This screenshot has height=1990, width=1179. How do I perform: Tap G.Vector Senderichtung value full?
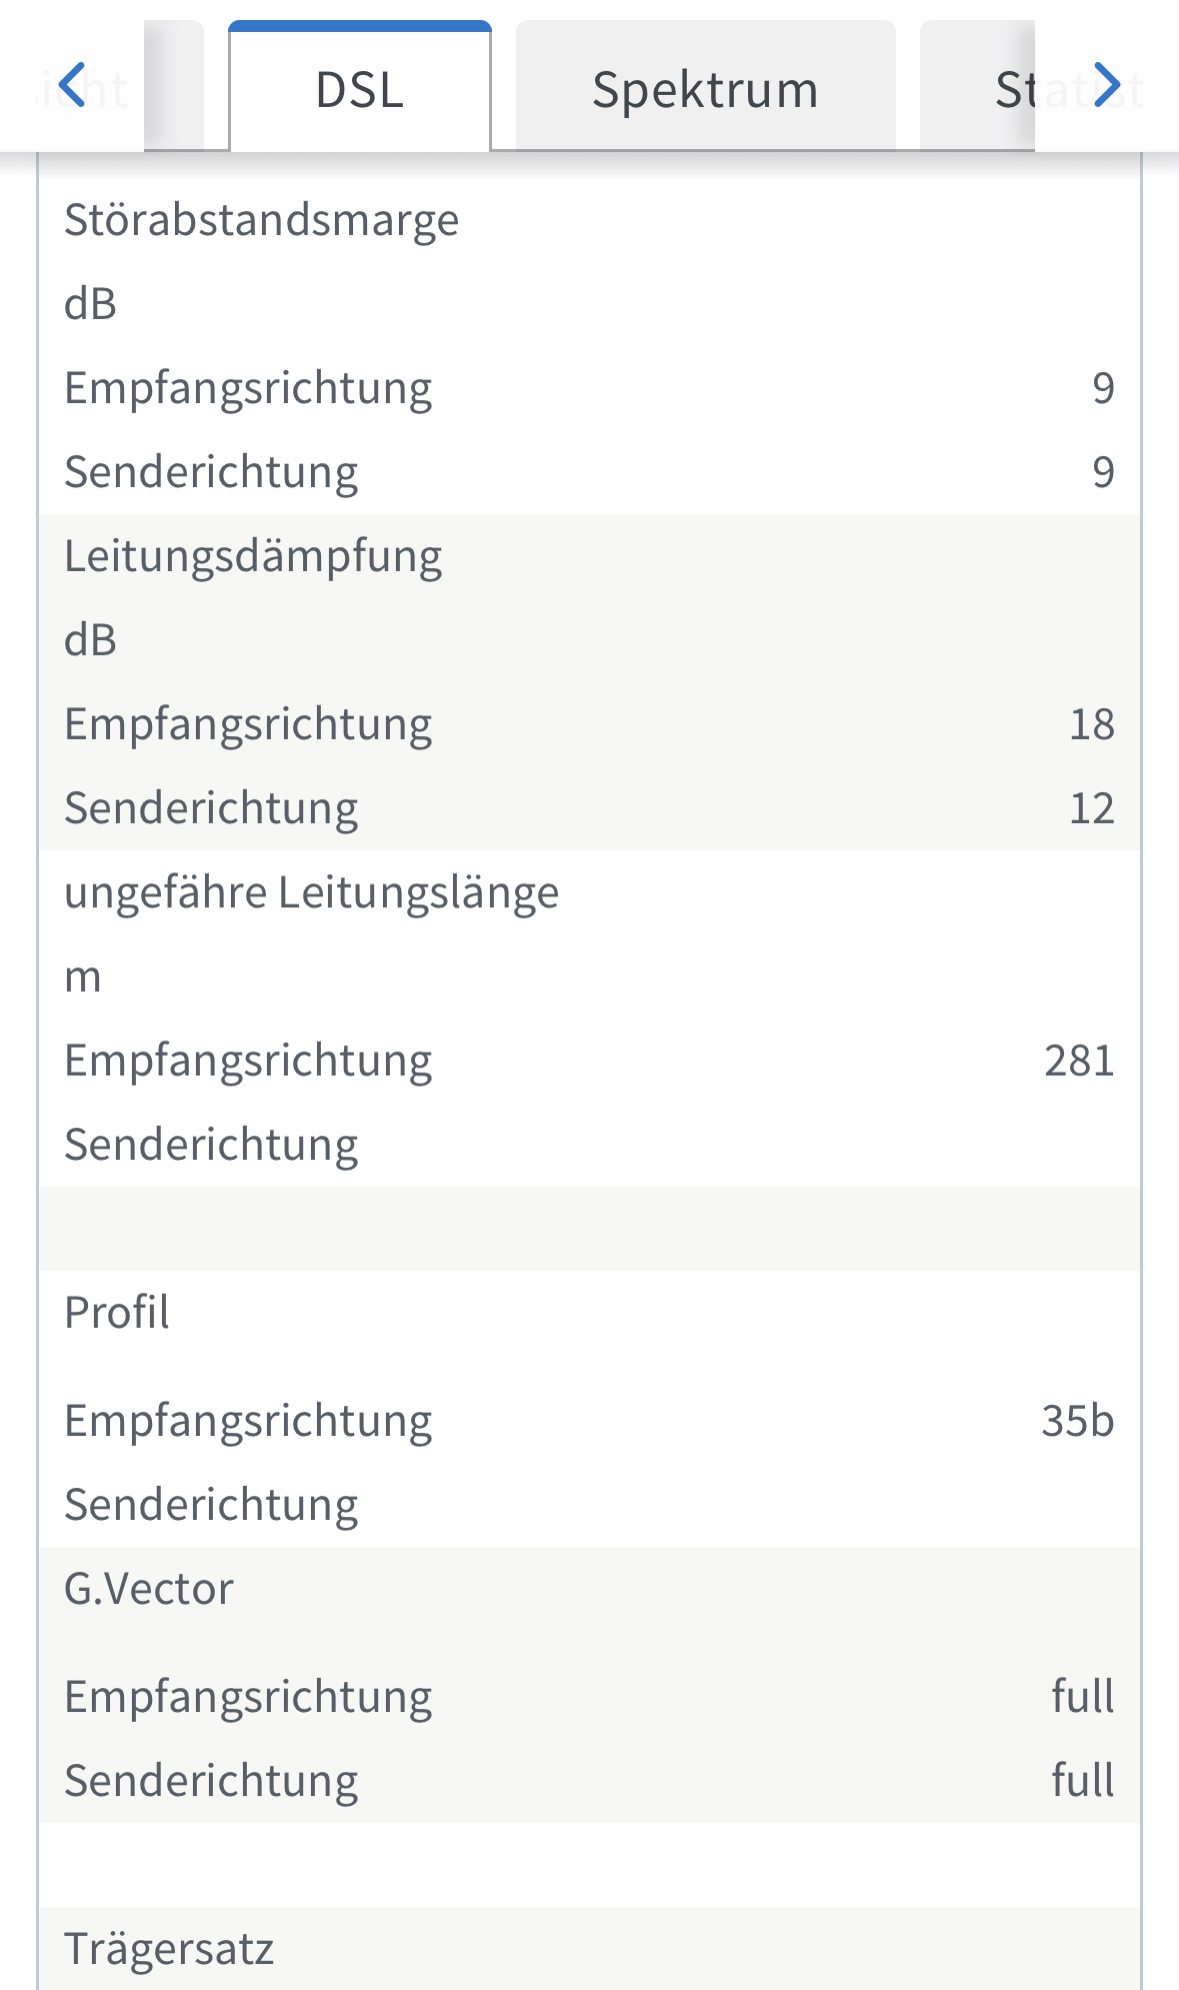coord(1083,1780)
